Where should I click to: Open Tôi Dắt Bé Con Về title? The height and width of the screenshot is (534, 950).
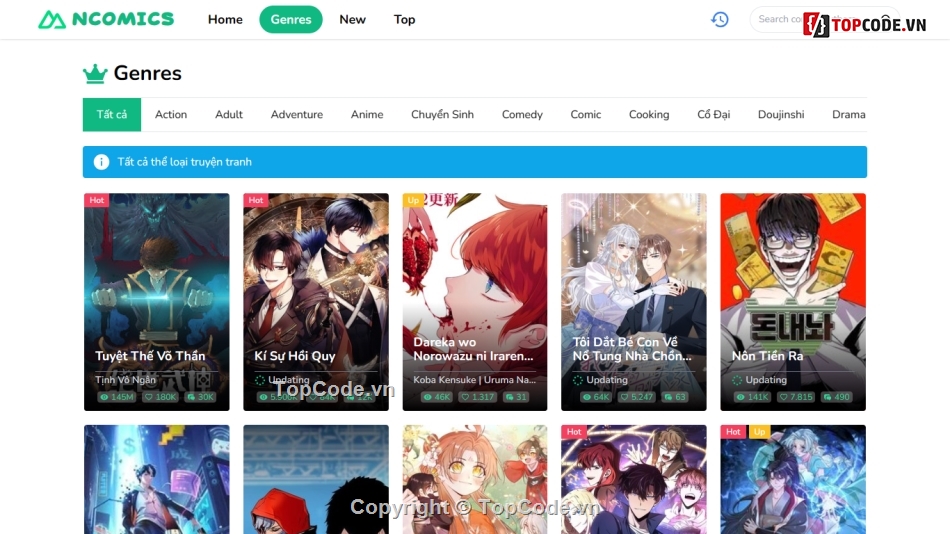(633, 349)
